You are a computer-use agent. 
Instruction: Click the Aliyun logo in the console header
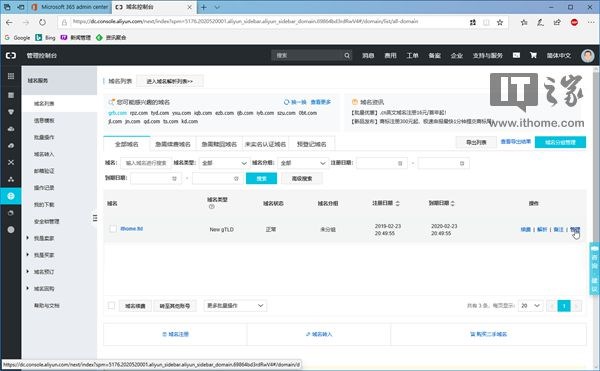[11, 55]
